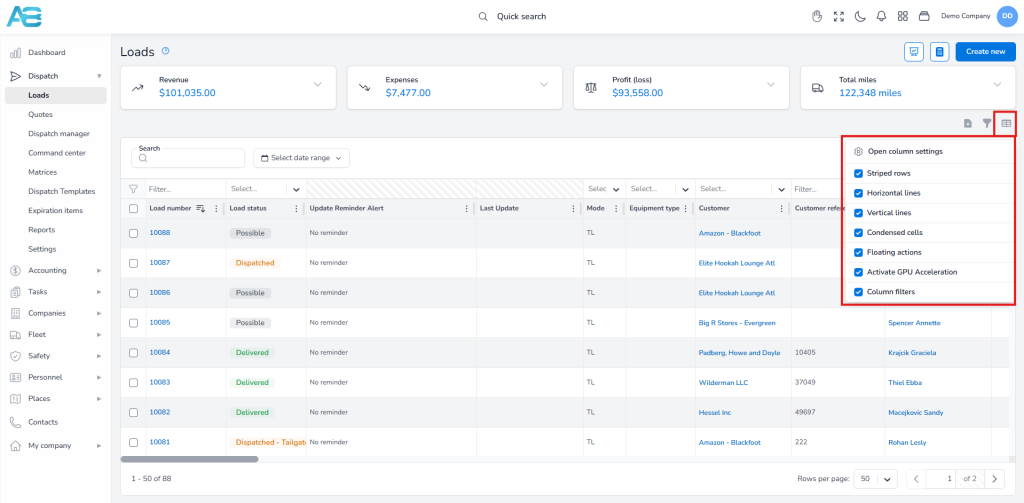Screen dimensions: 1024x503
Task: Expand Fleet sidebar menu
Action: 56,334
